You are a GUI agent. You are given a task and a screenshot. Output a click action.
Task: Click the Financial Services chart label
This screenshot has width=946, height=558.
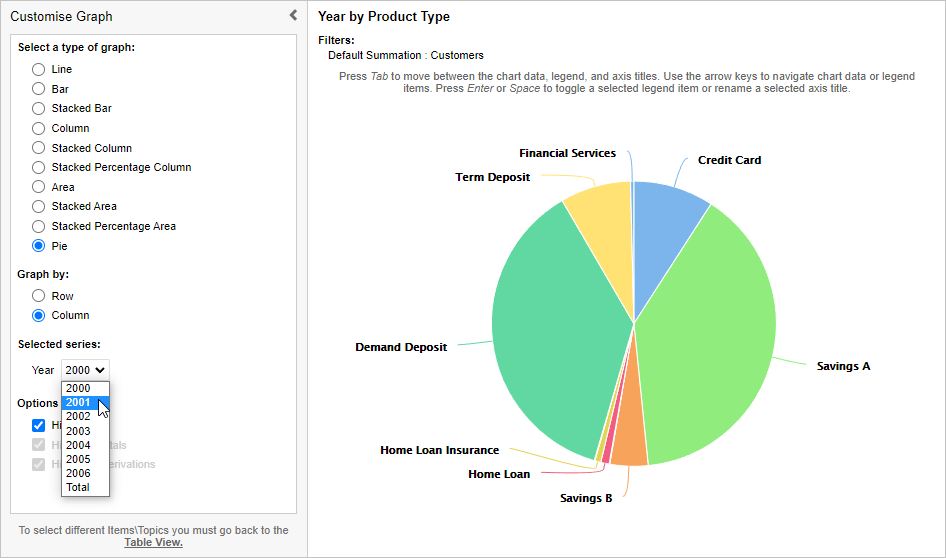(567, 153)
